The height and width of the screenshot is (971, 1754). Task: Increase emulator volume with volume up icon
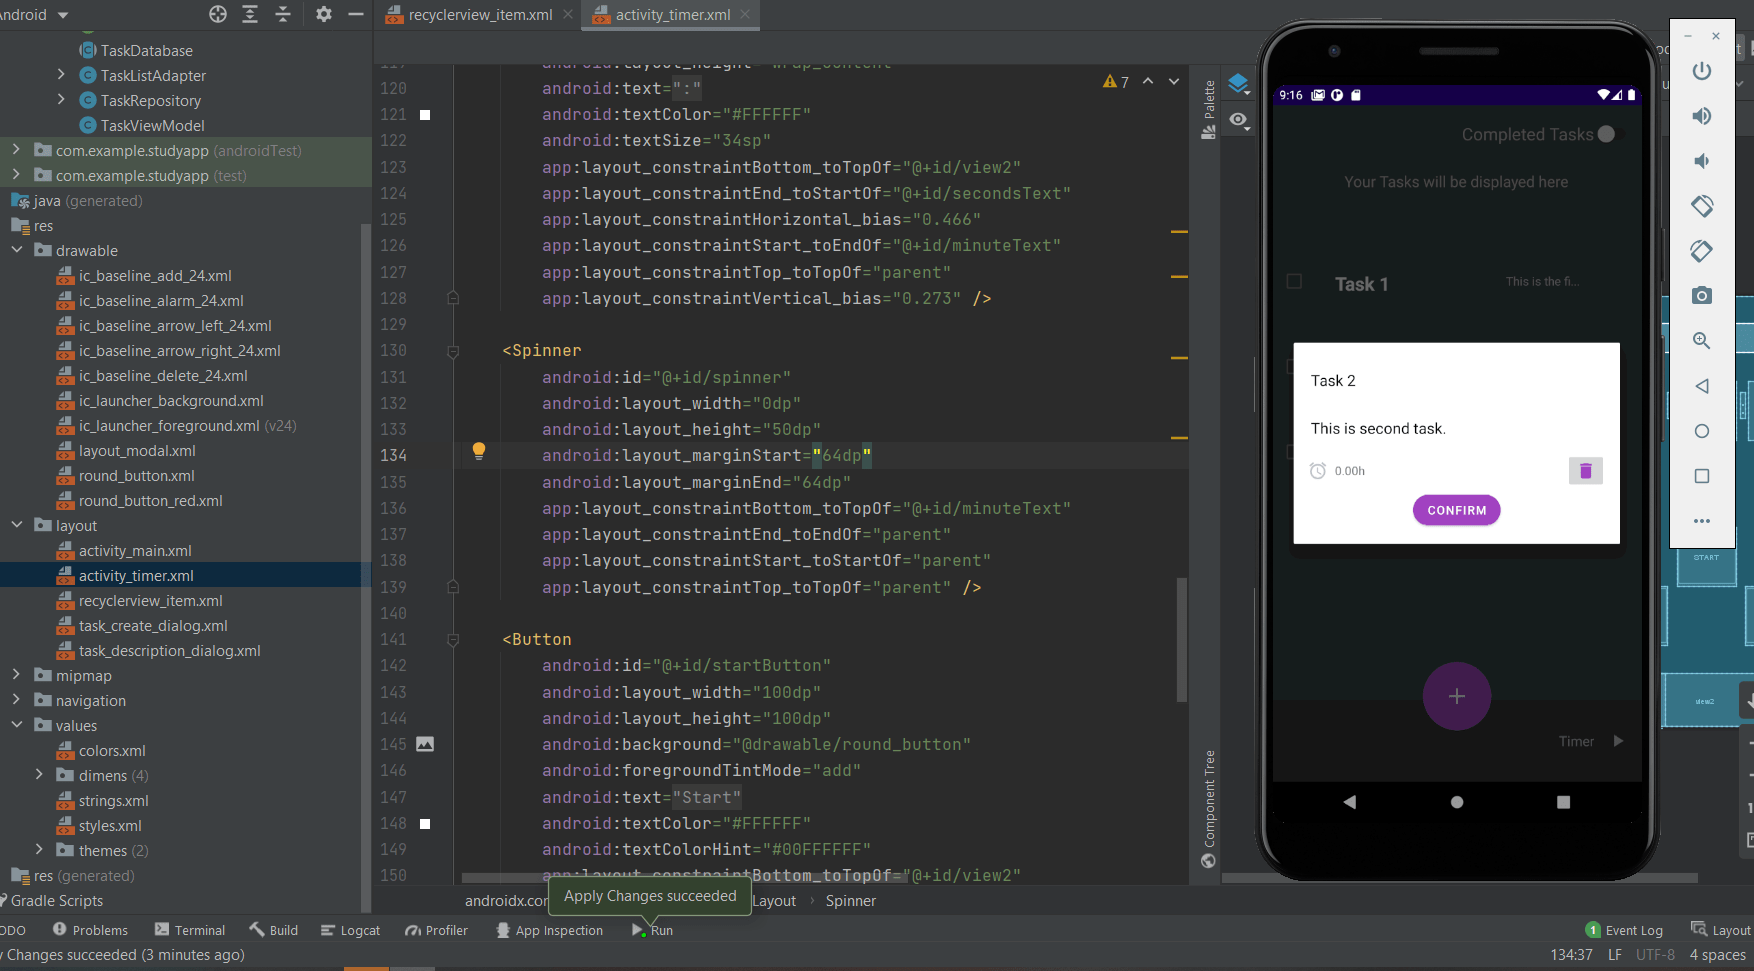coord(1702,116)
